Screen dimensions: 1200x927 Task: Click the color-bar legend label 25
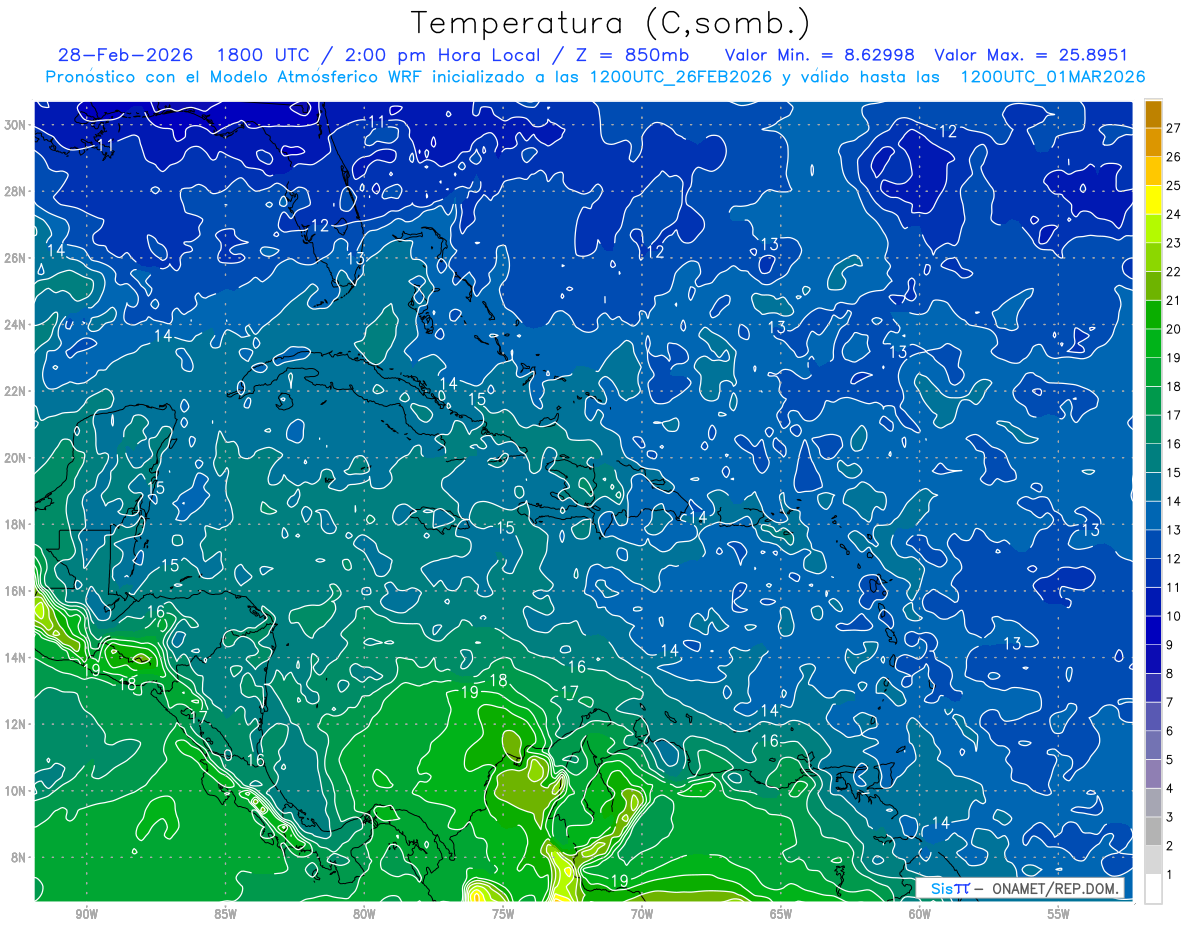point(1174,186)
